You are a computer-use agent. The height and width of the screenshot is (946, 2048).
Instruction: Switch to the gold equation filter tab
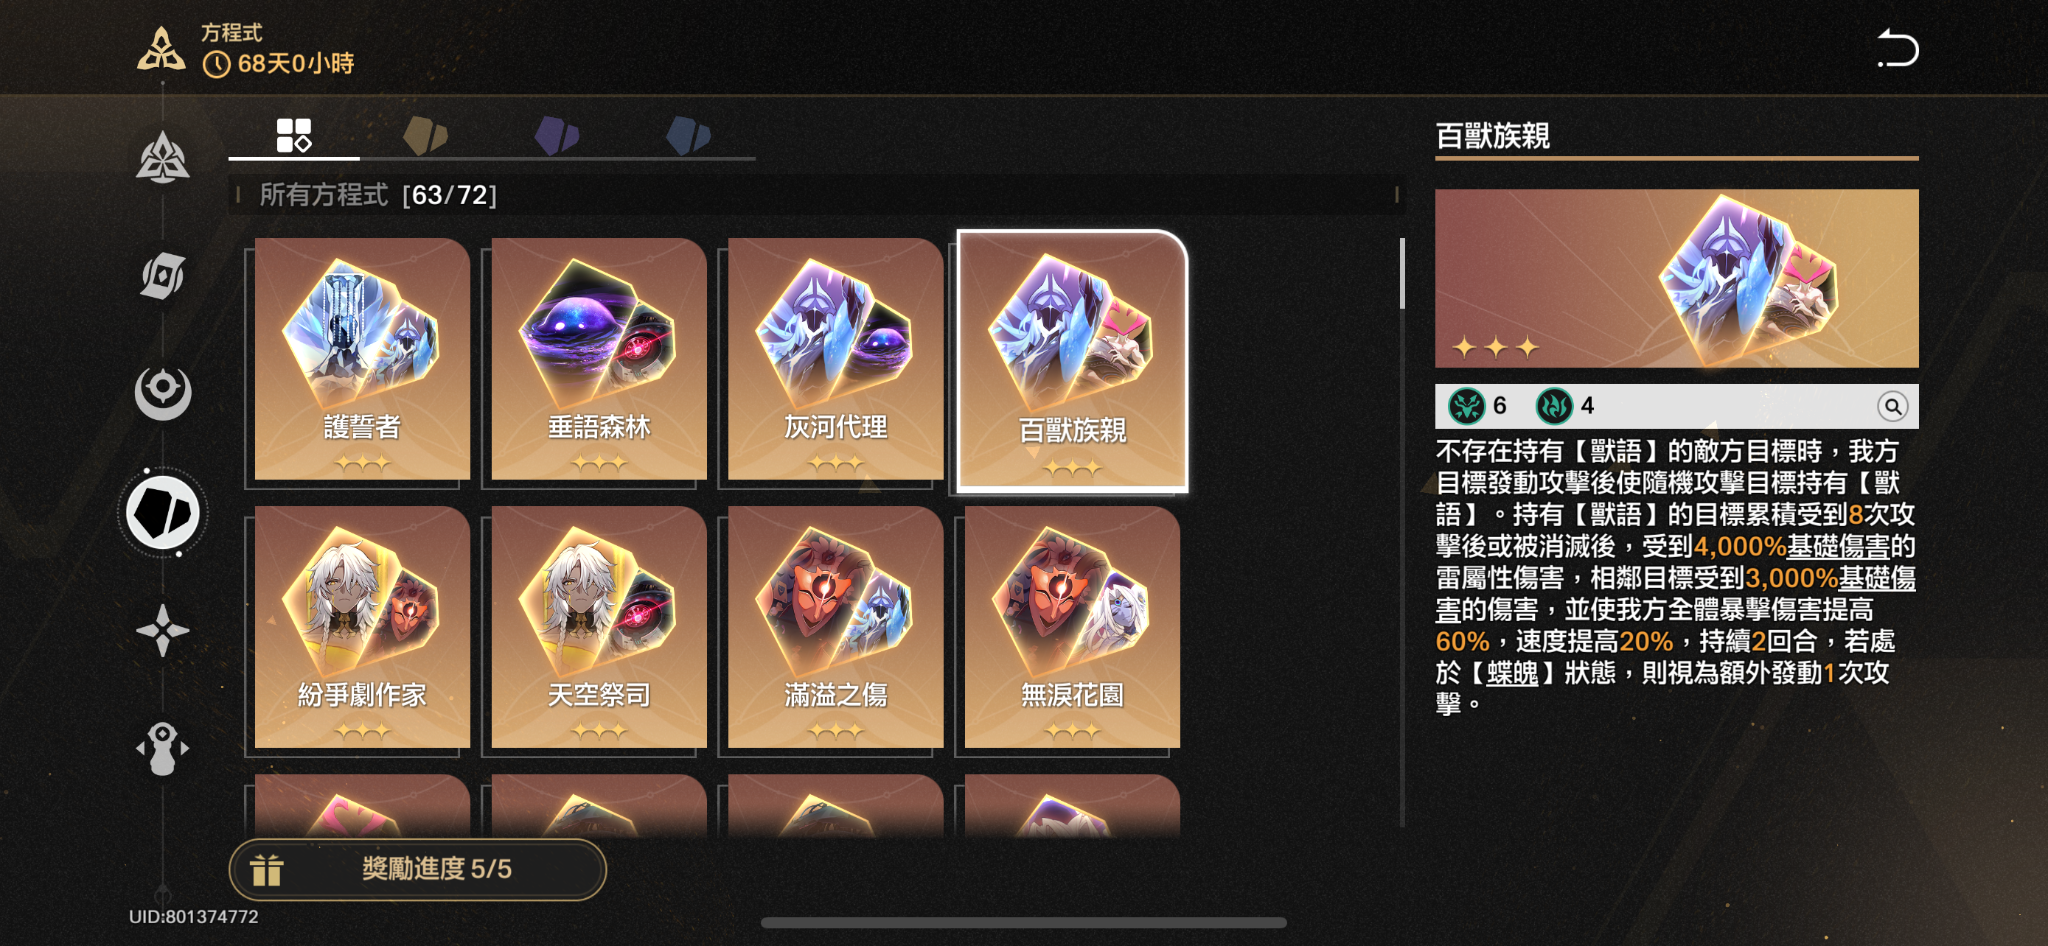(x=425, y=136)
